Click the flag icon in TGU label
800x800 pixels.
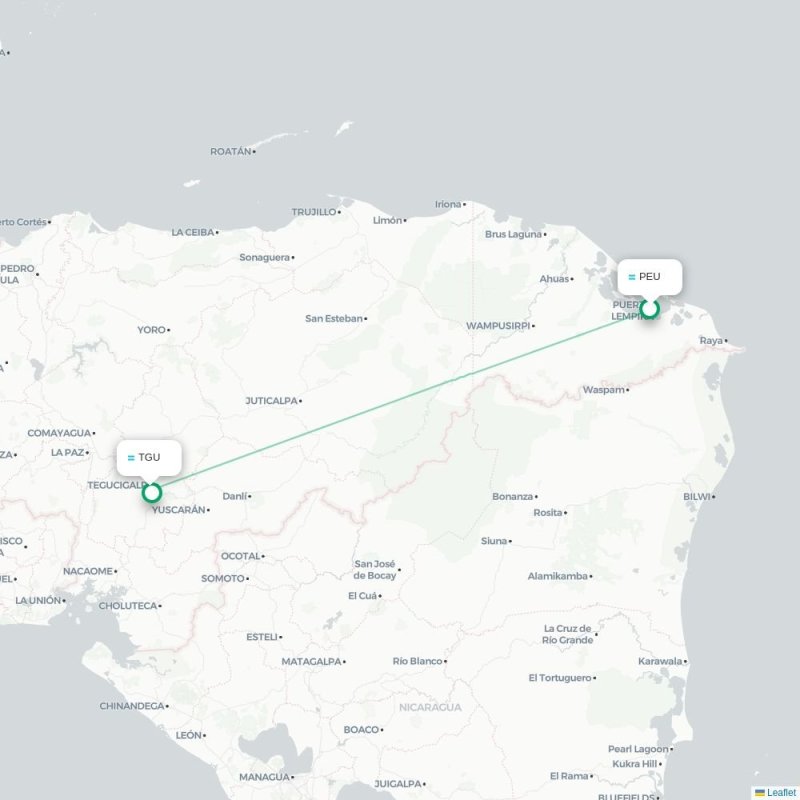click(x=131, y=458)
